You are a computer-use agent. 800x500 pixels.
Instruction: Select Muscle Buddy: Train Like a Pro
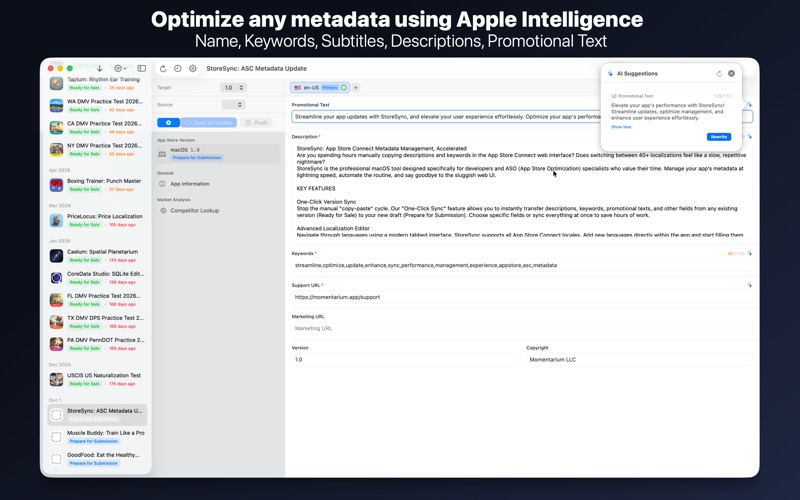(x=97, y=437)
